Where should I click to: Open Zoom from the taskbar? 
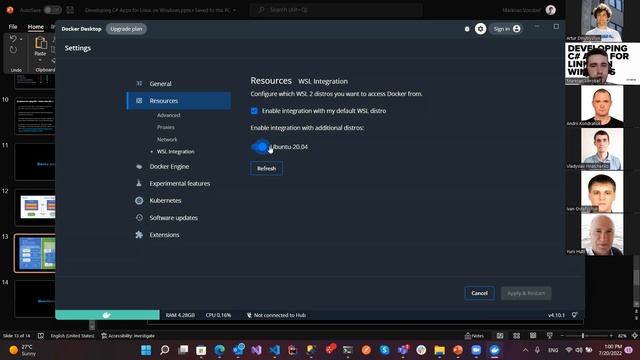[x=476, y=350]
